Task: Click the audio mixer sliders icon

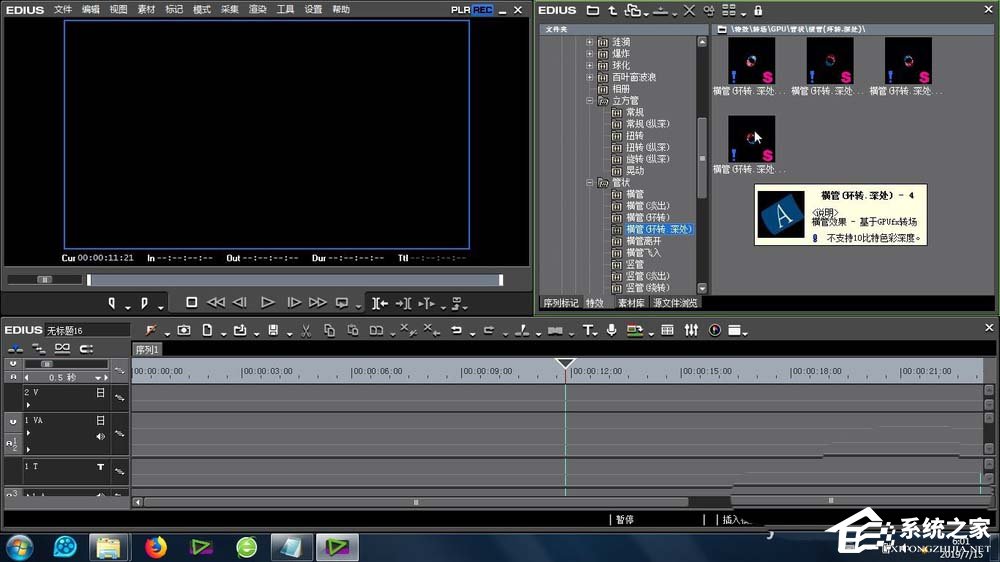Action: coord(691,330)
